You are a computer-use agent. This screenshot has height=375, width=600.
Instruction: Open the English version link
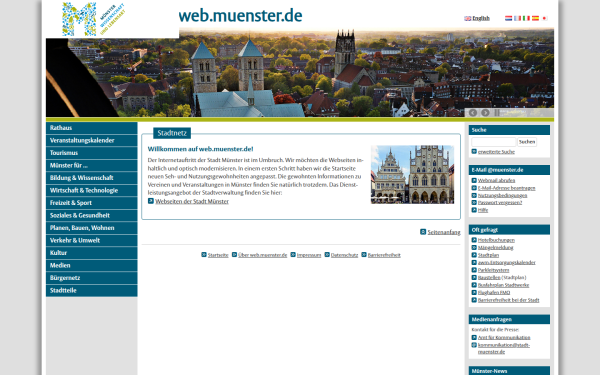click(481, 18)
